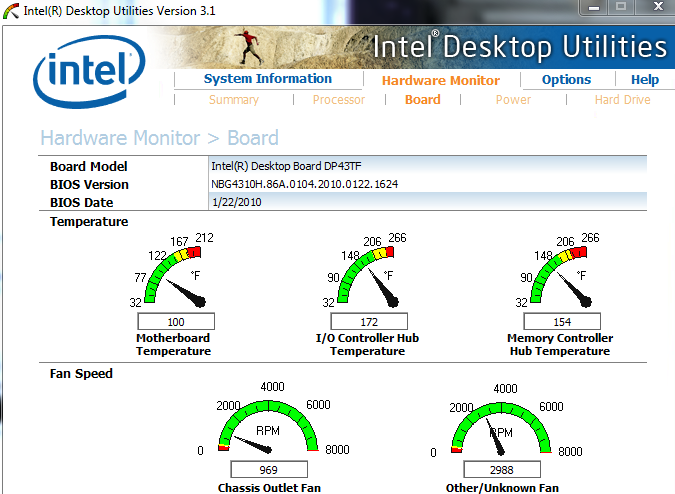Click the Motherboard Temperature label
The image size is (675, 494).
coord(173,344)
